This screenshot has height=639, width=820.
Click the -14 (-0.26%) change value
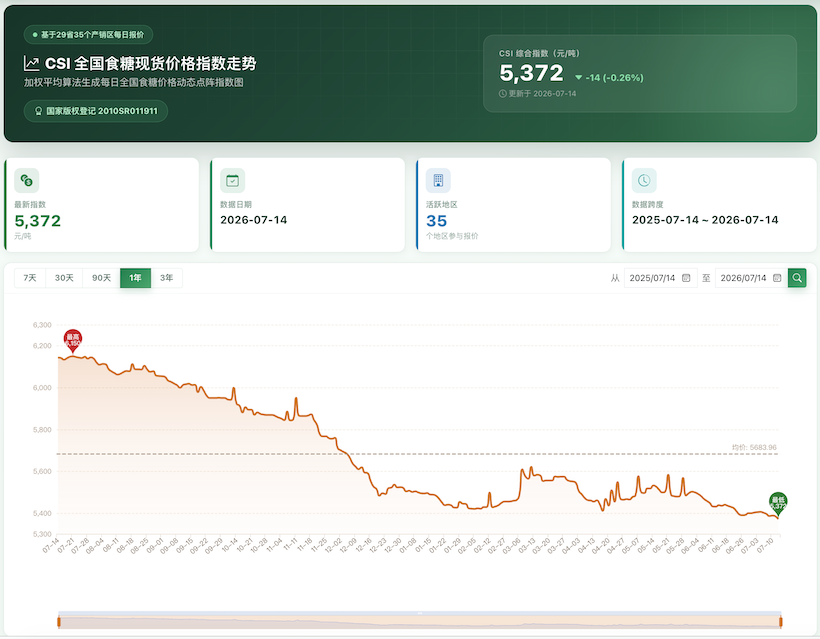614,78
